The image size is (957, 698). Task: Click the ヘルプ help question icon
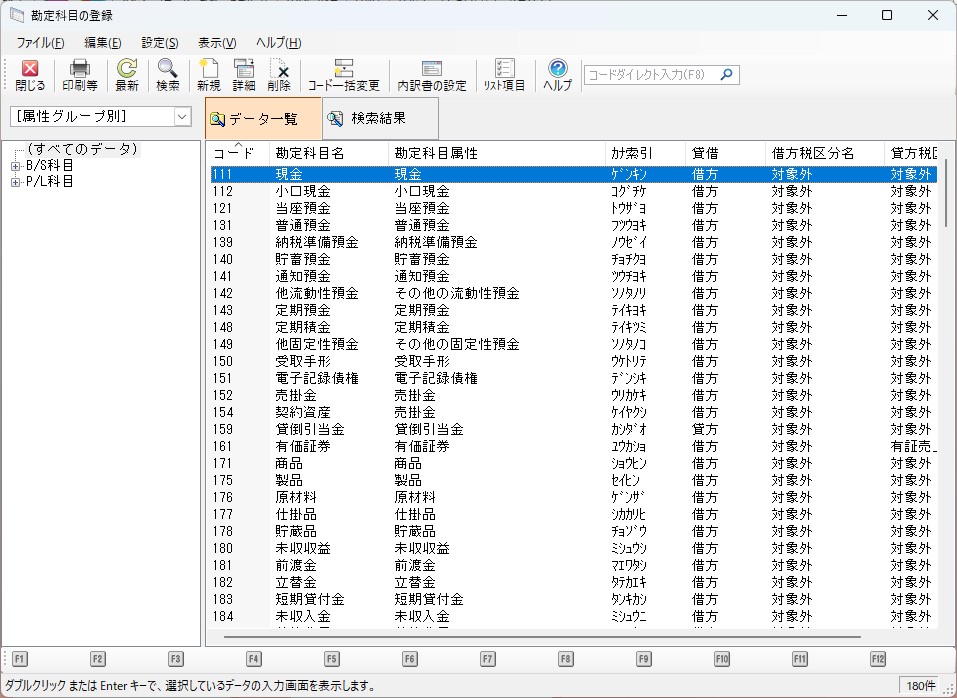point(558,75)
